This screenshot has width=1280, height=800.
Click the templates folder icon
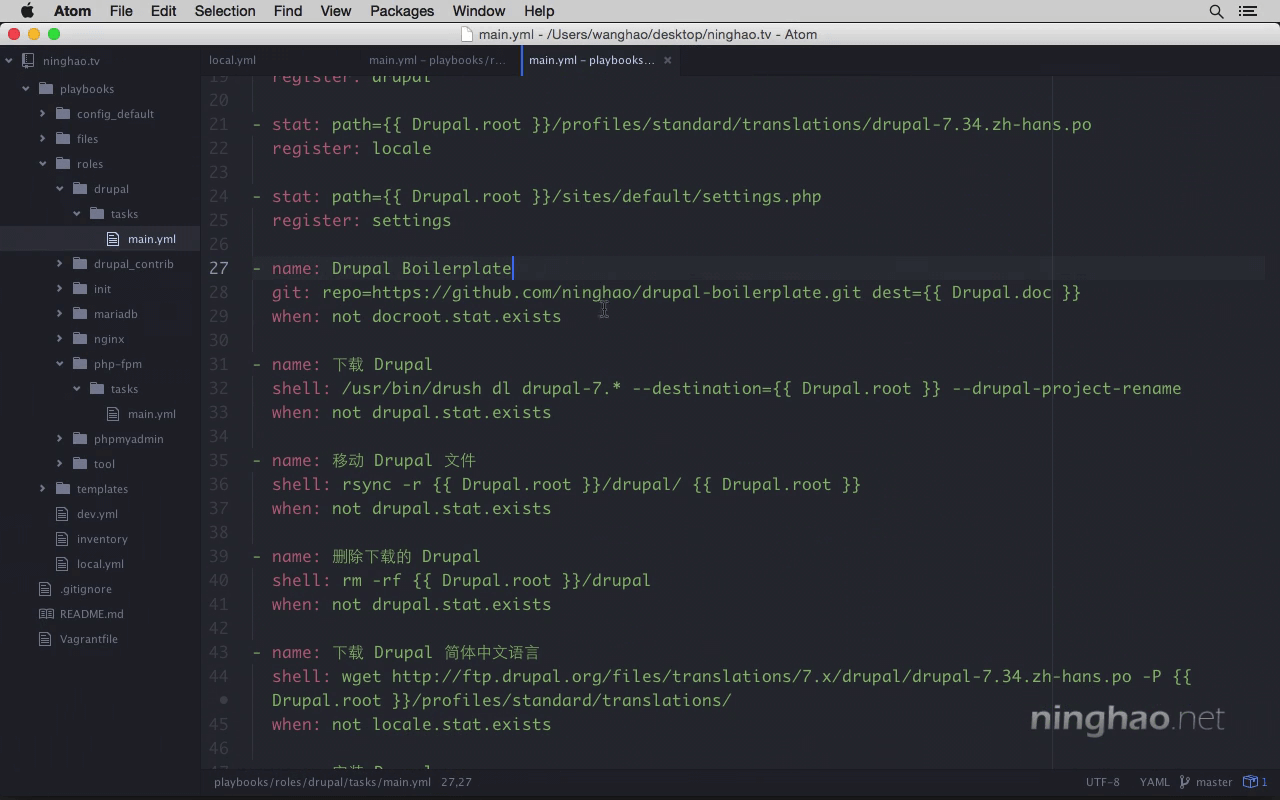pos(62,489)
